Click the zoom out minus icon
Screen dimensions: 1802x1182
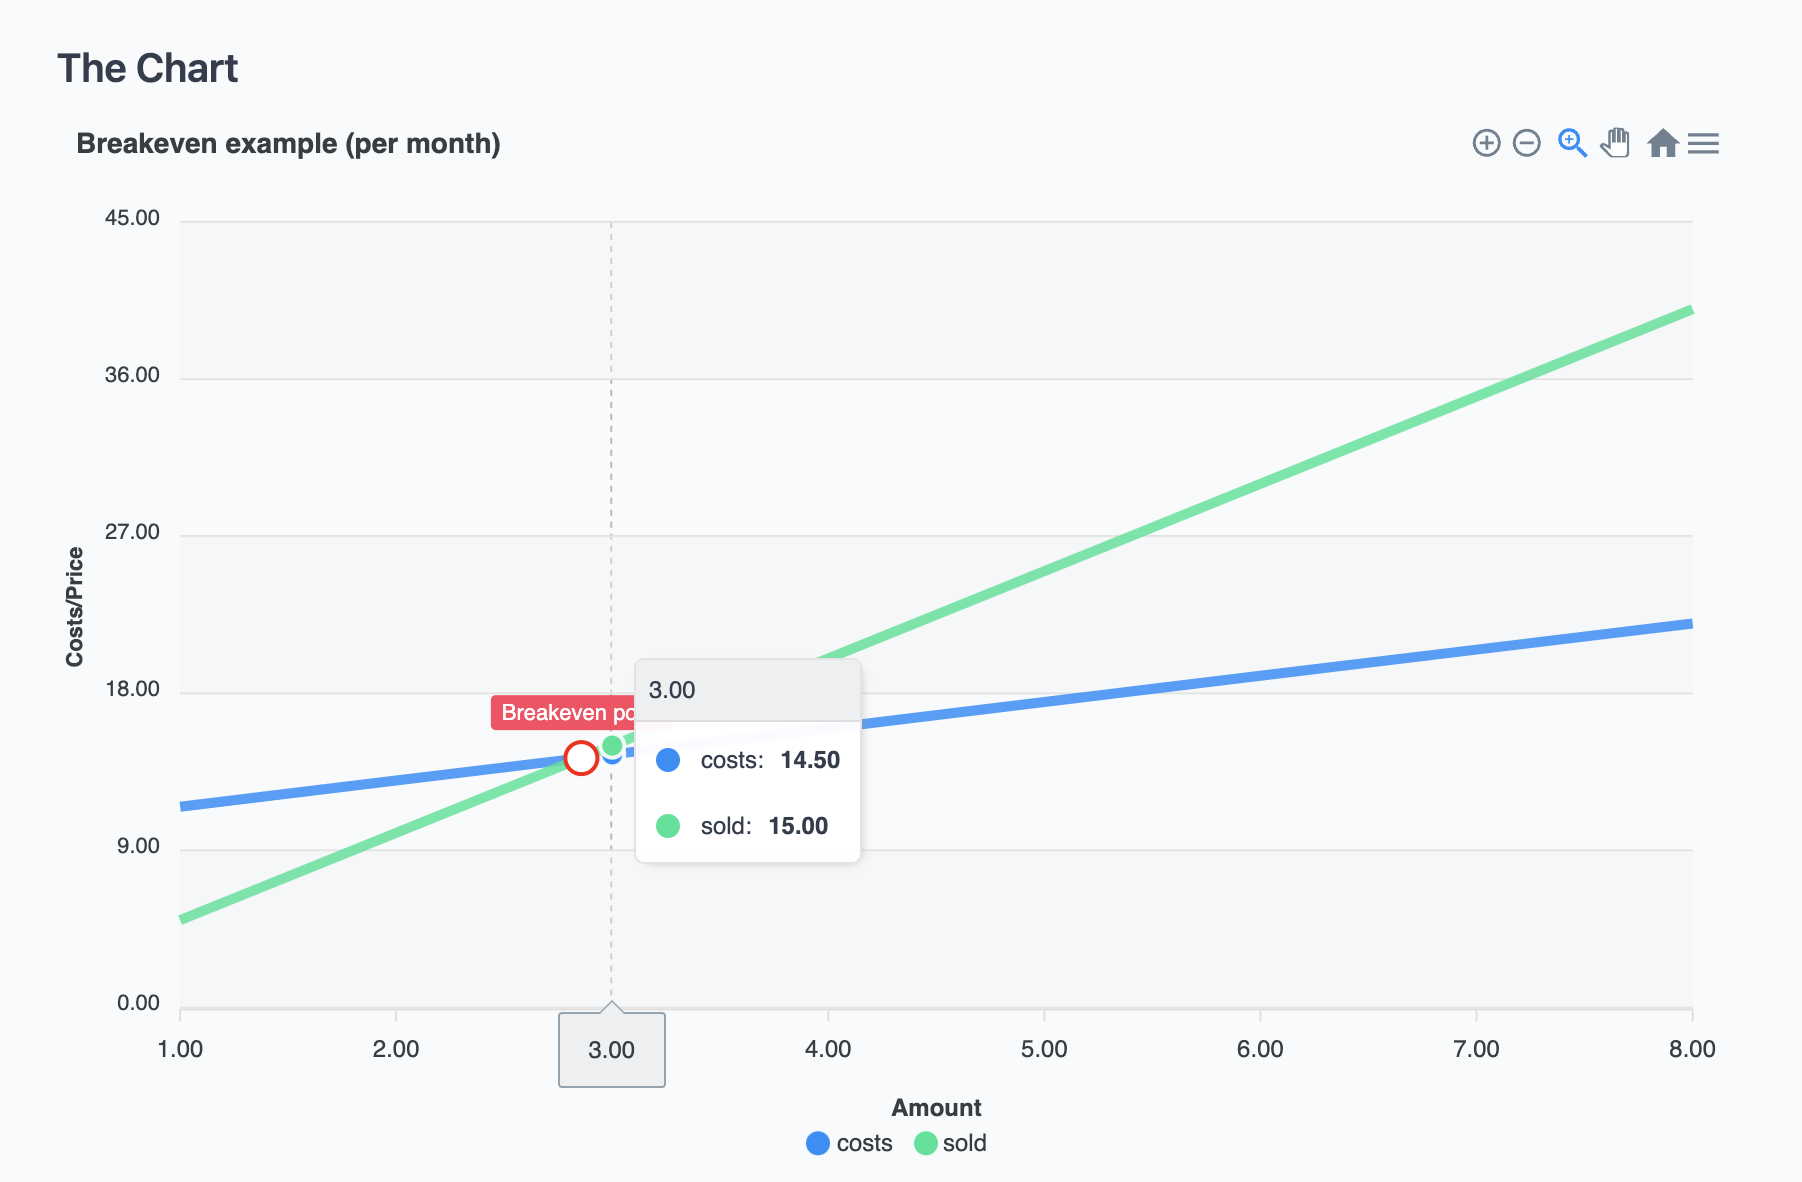pos(1526,144)
